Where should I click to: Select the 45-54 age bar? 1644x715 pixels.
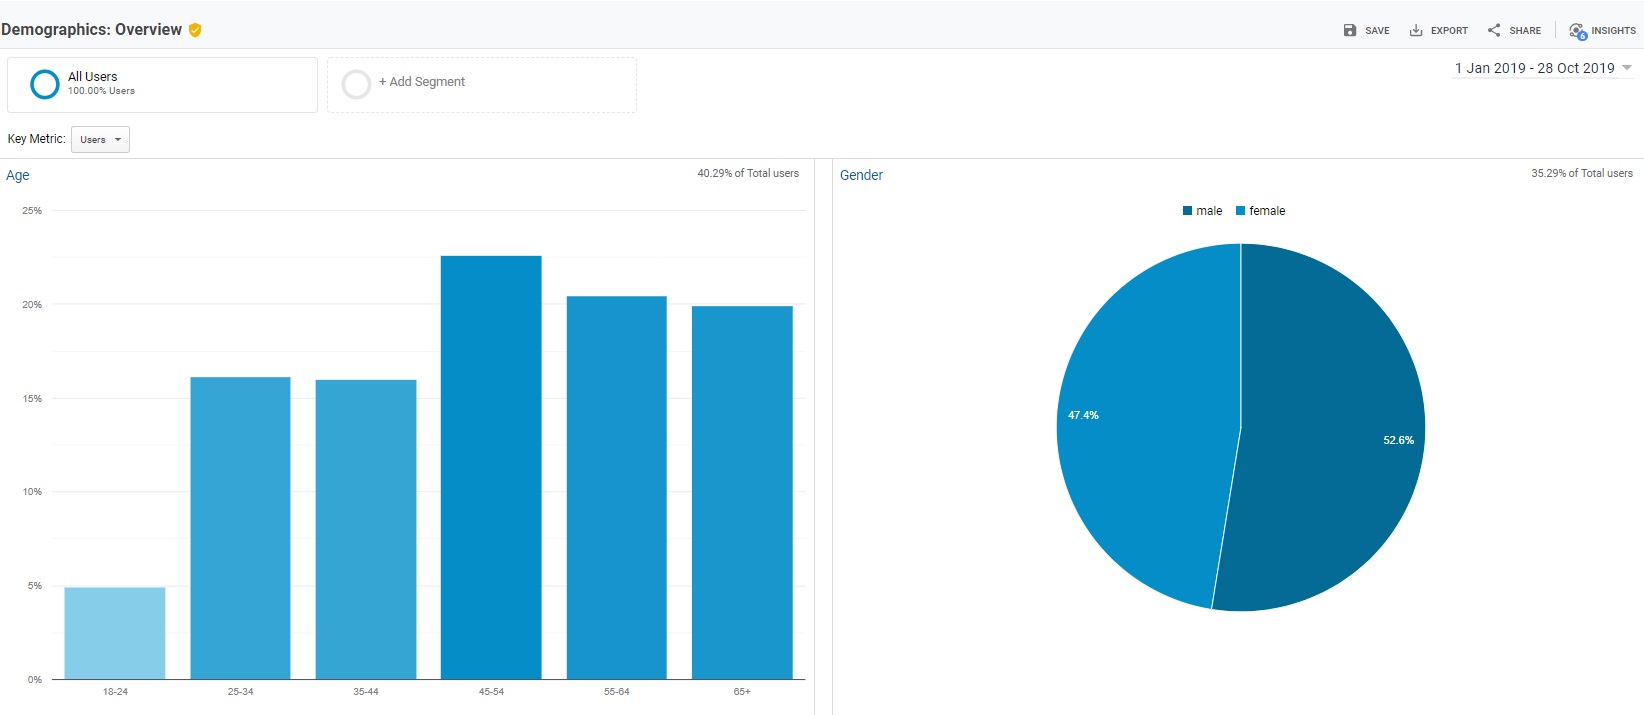pos(491,467)
